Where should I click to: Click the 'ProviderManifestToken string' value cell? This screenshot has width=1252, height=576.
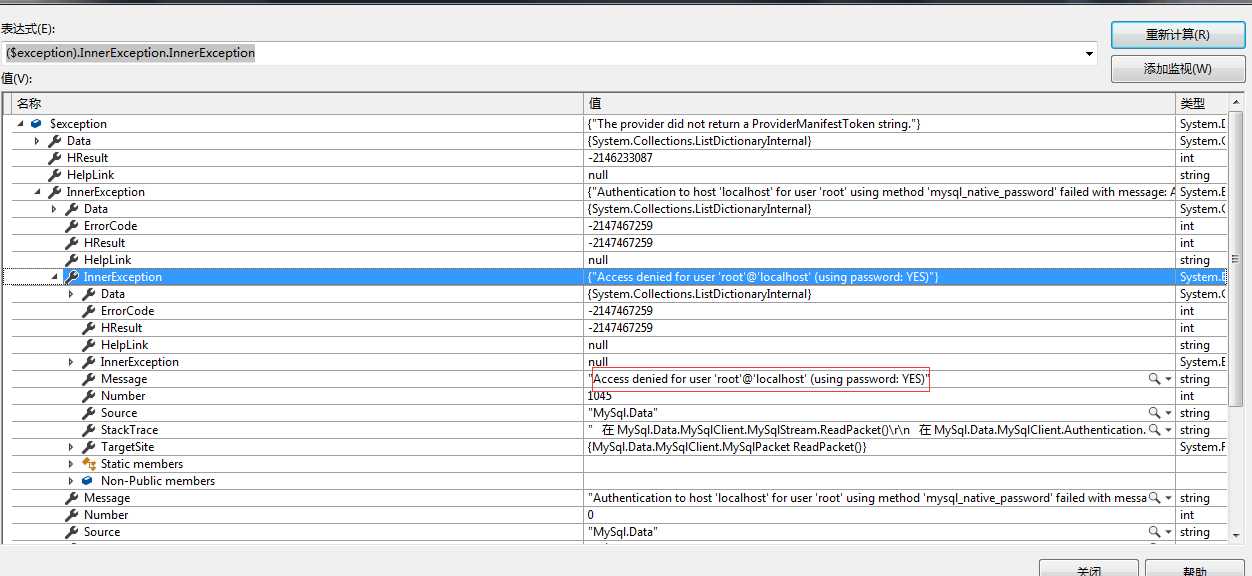click(880, 124)
